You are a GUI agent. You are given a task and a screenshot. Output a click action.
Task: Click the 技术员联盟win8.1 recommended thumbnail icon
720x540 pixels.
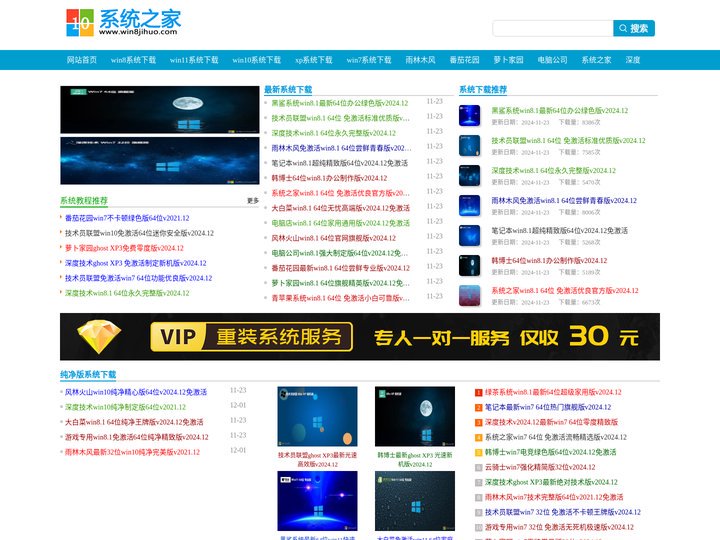469,146
